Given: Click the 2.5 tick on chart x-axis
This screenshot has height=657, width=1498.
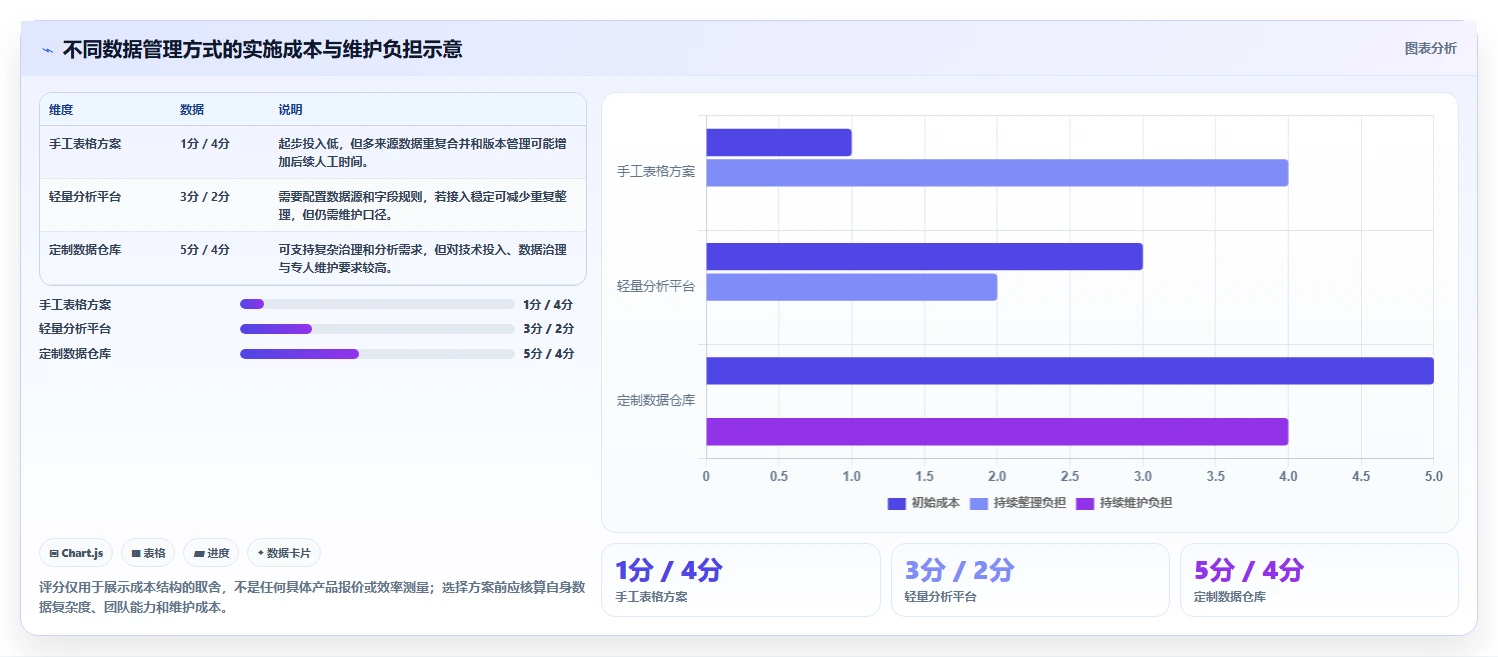Looking at the screenshot, I should click(1070, 477).
